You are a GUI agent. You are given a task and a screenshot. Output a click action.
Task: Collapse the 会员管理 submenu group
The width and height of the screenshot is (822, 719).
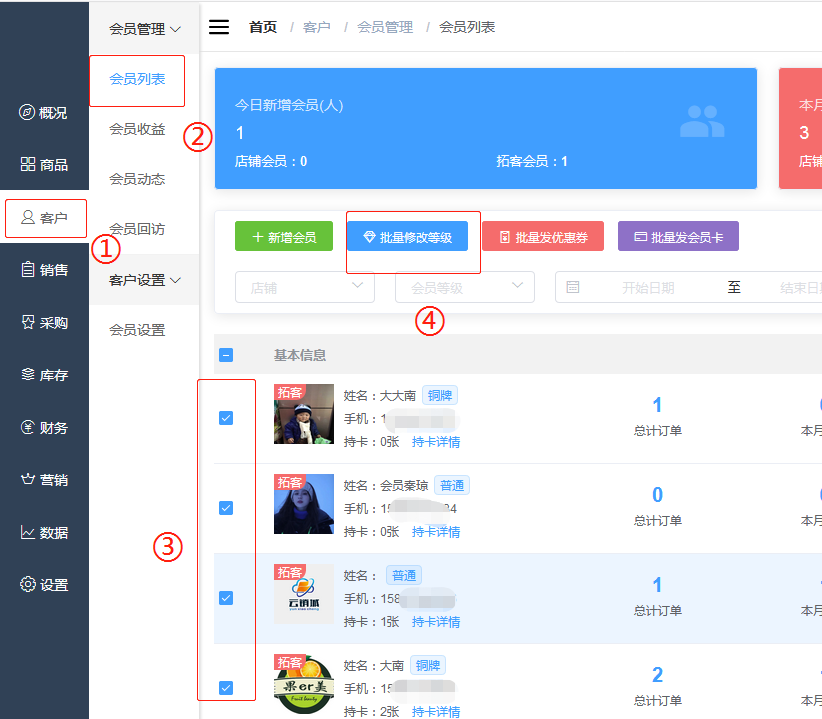pyautogui.click(x=144, y=29)
